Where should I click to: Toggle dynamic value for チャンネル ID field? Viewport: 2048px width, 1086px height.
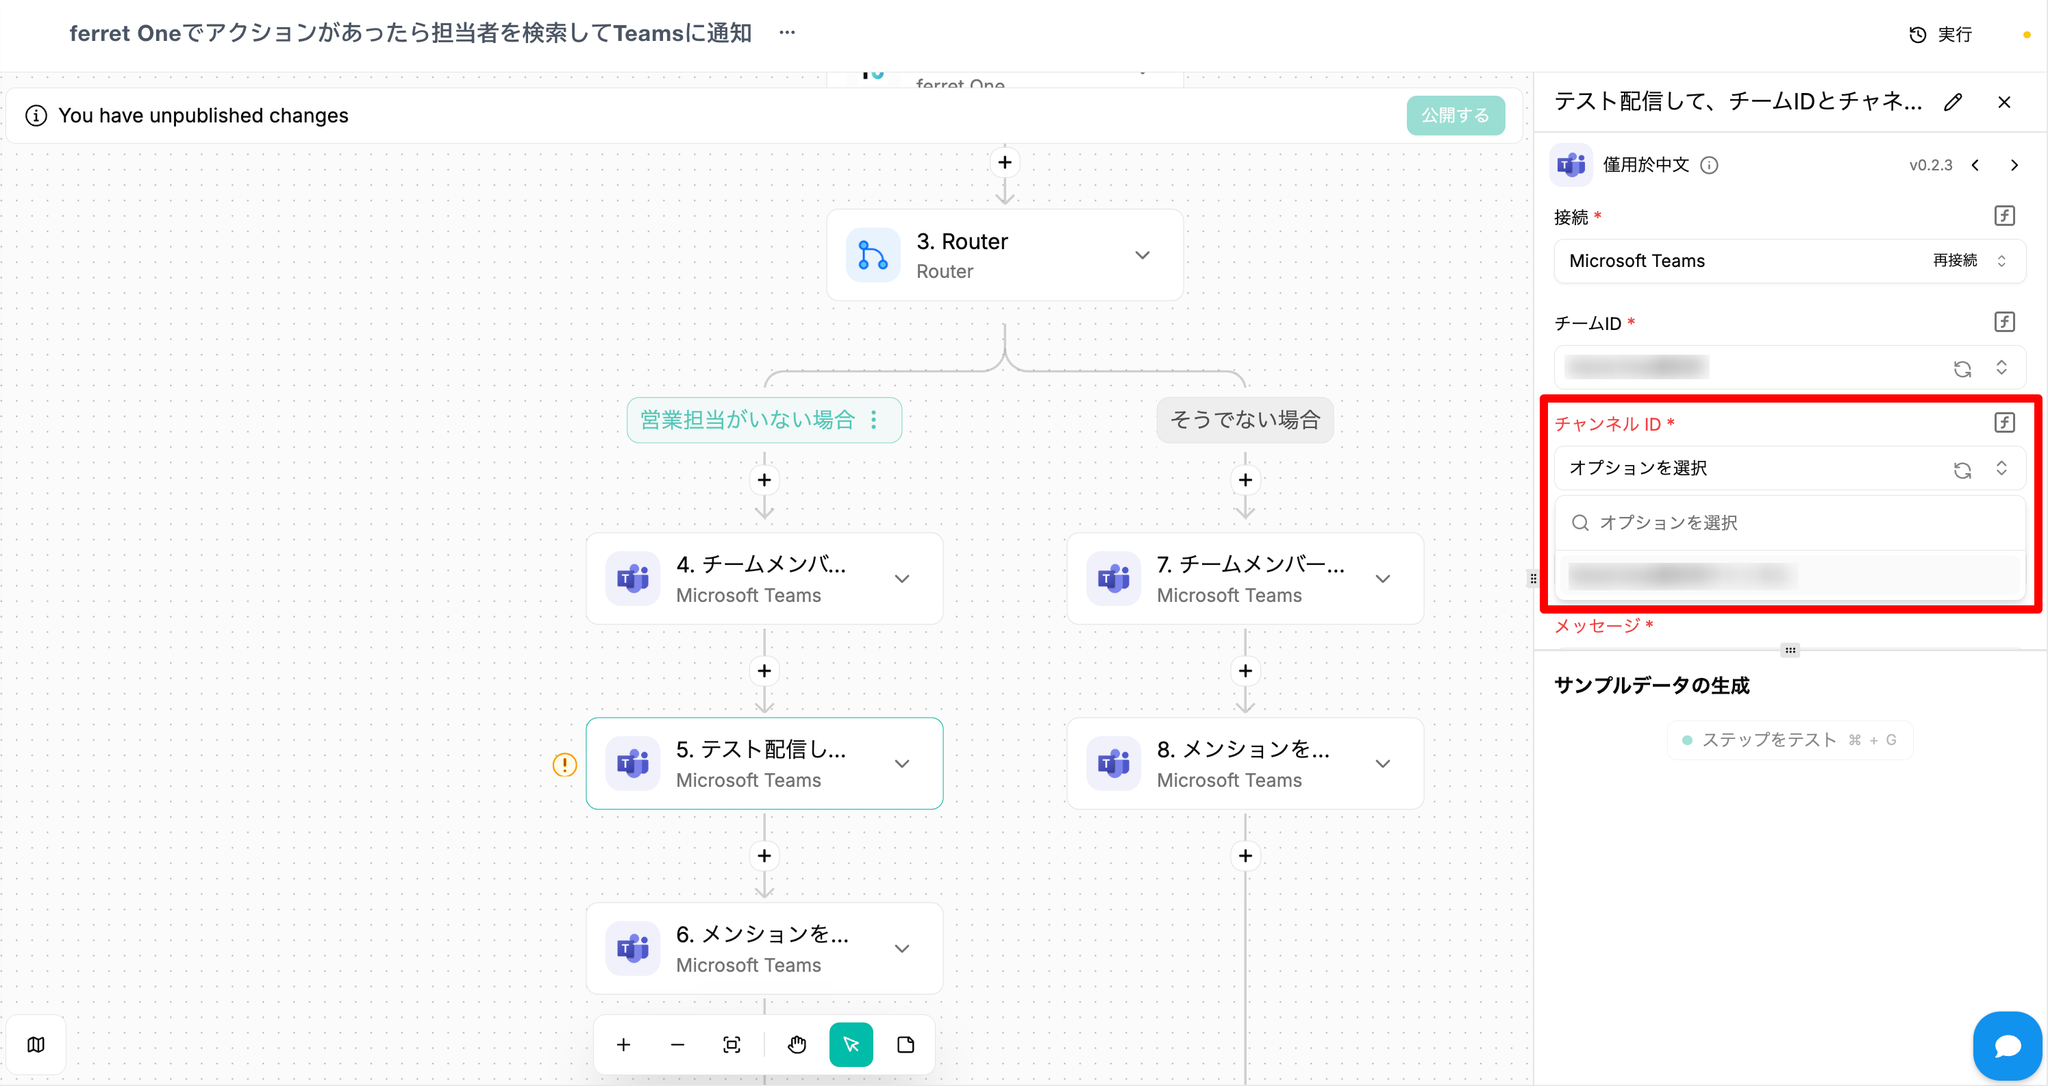tap(2004, 423)
